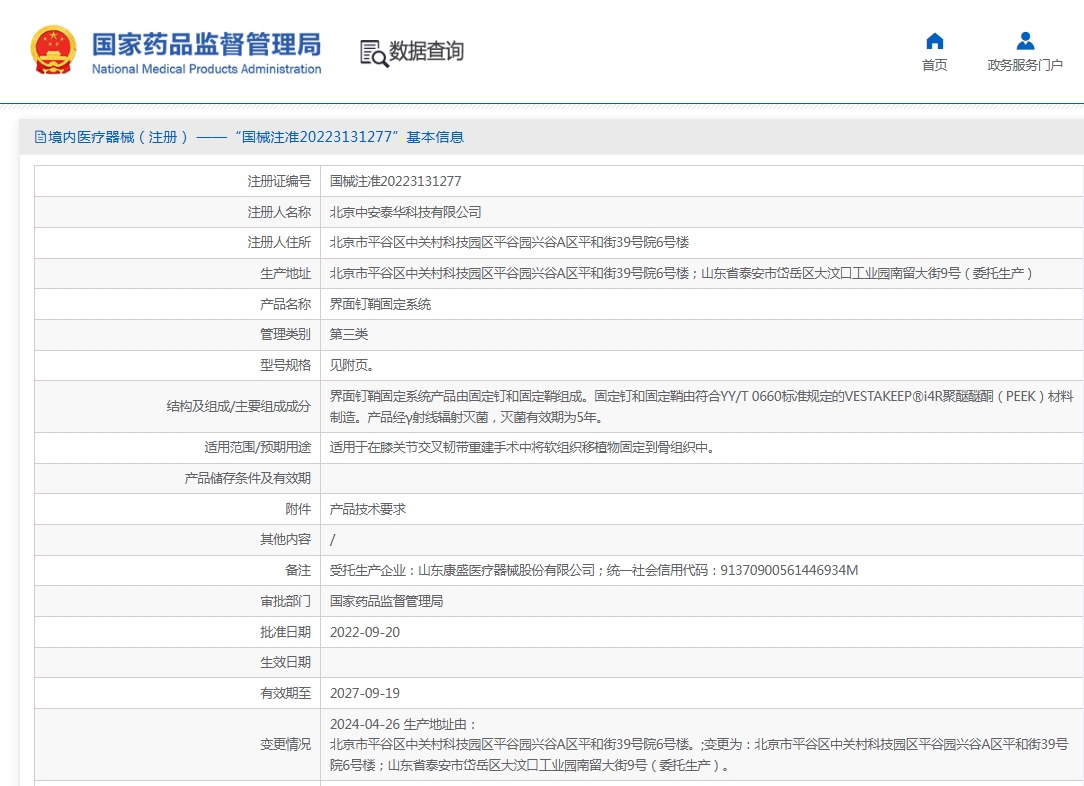This screenshot has height=786, width=1084.
Task: Select the approving department 国家药品监督管理局 value
Action: click(386, 601)
